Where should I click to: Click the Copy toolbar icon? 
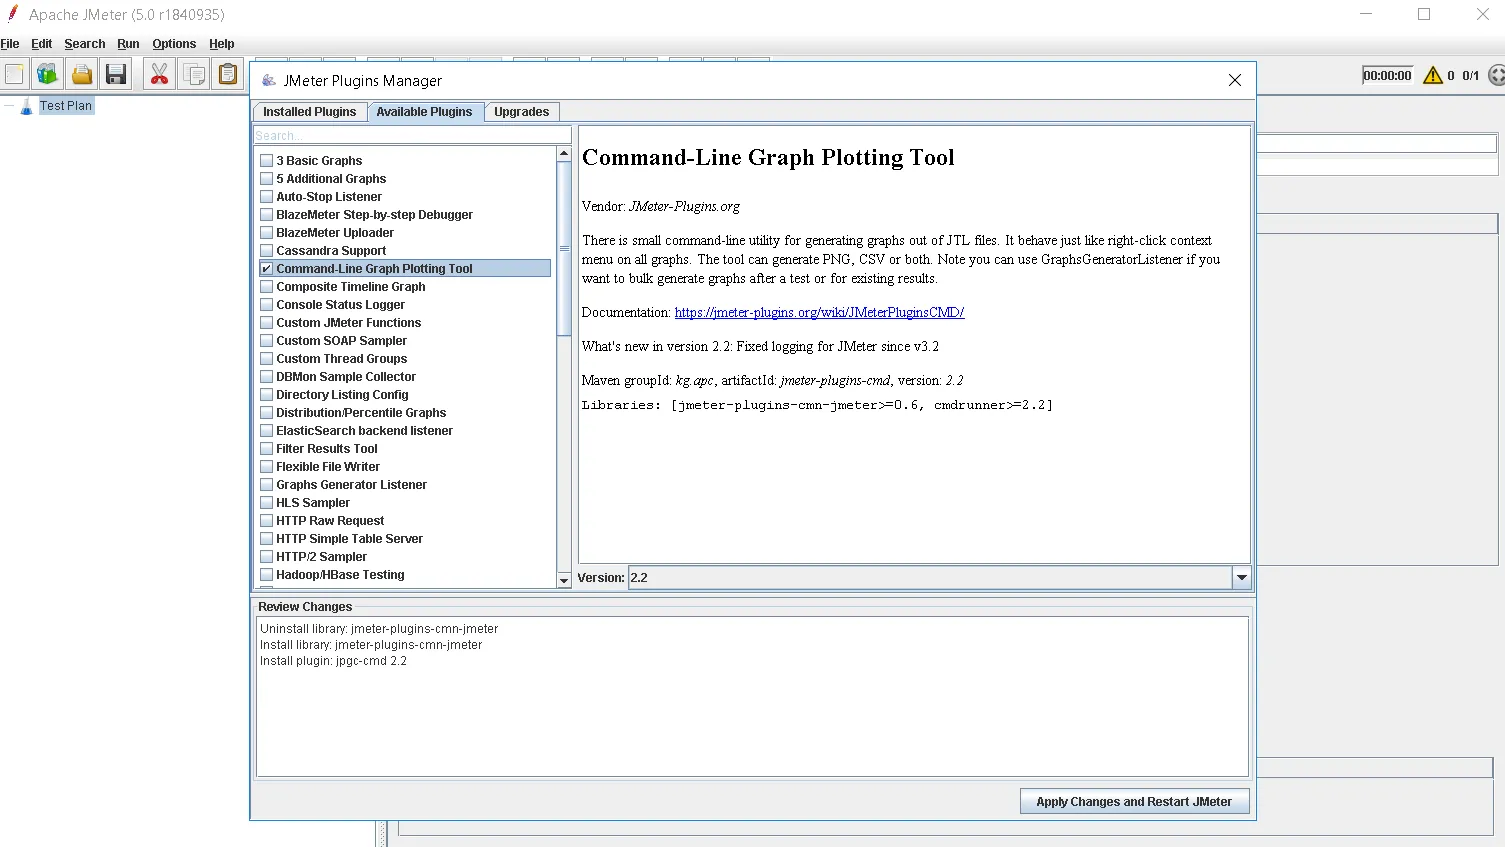pos(194,74)
